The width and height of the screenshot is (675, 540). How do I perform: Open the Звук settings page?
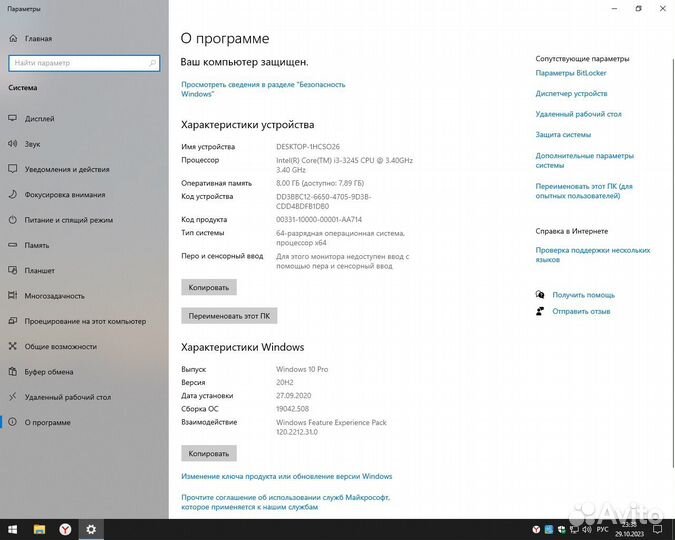[x=32, y=144]
